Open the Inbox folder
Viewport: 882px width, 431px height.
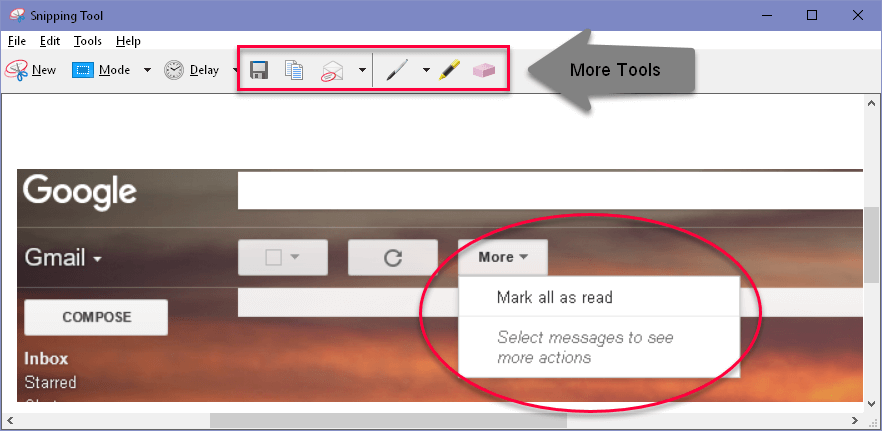pyautogui.click(x=46, y=358)
